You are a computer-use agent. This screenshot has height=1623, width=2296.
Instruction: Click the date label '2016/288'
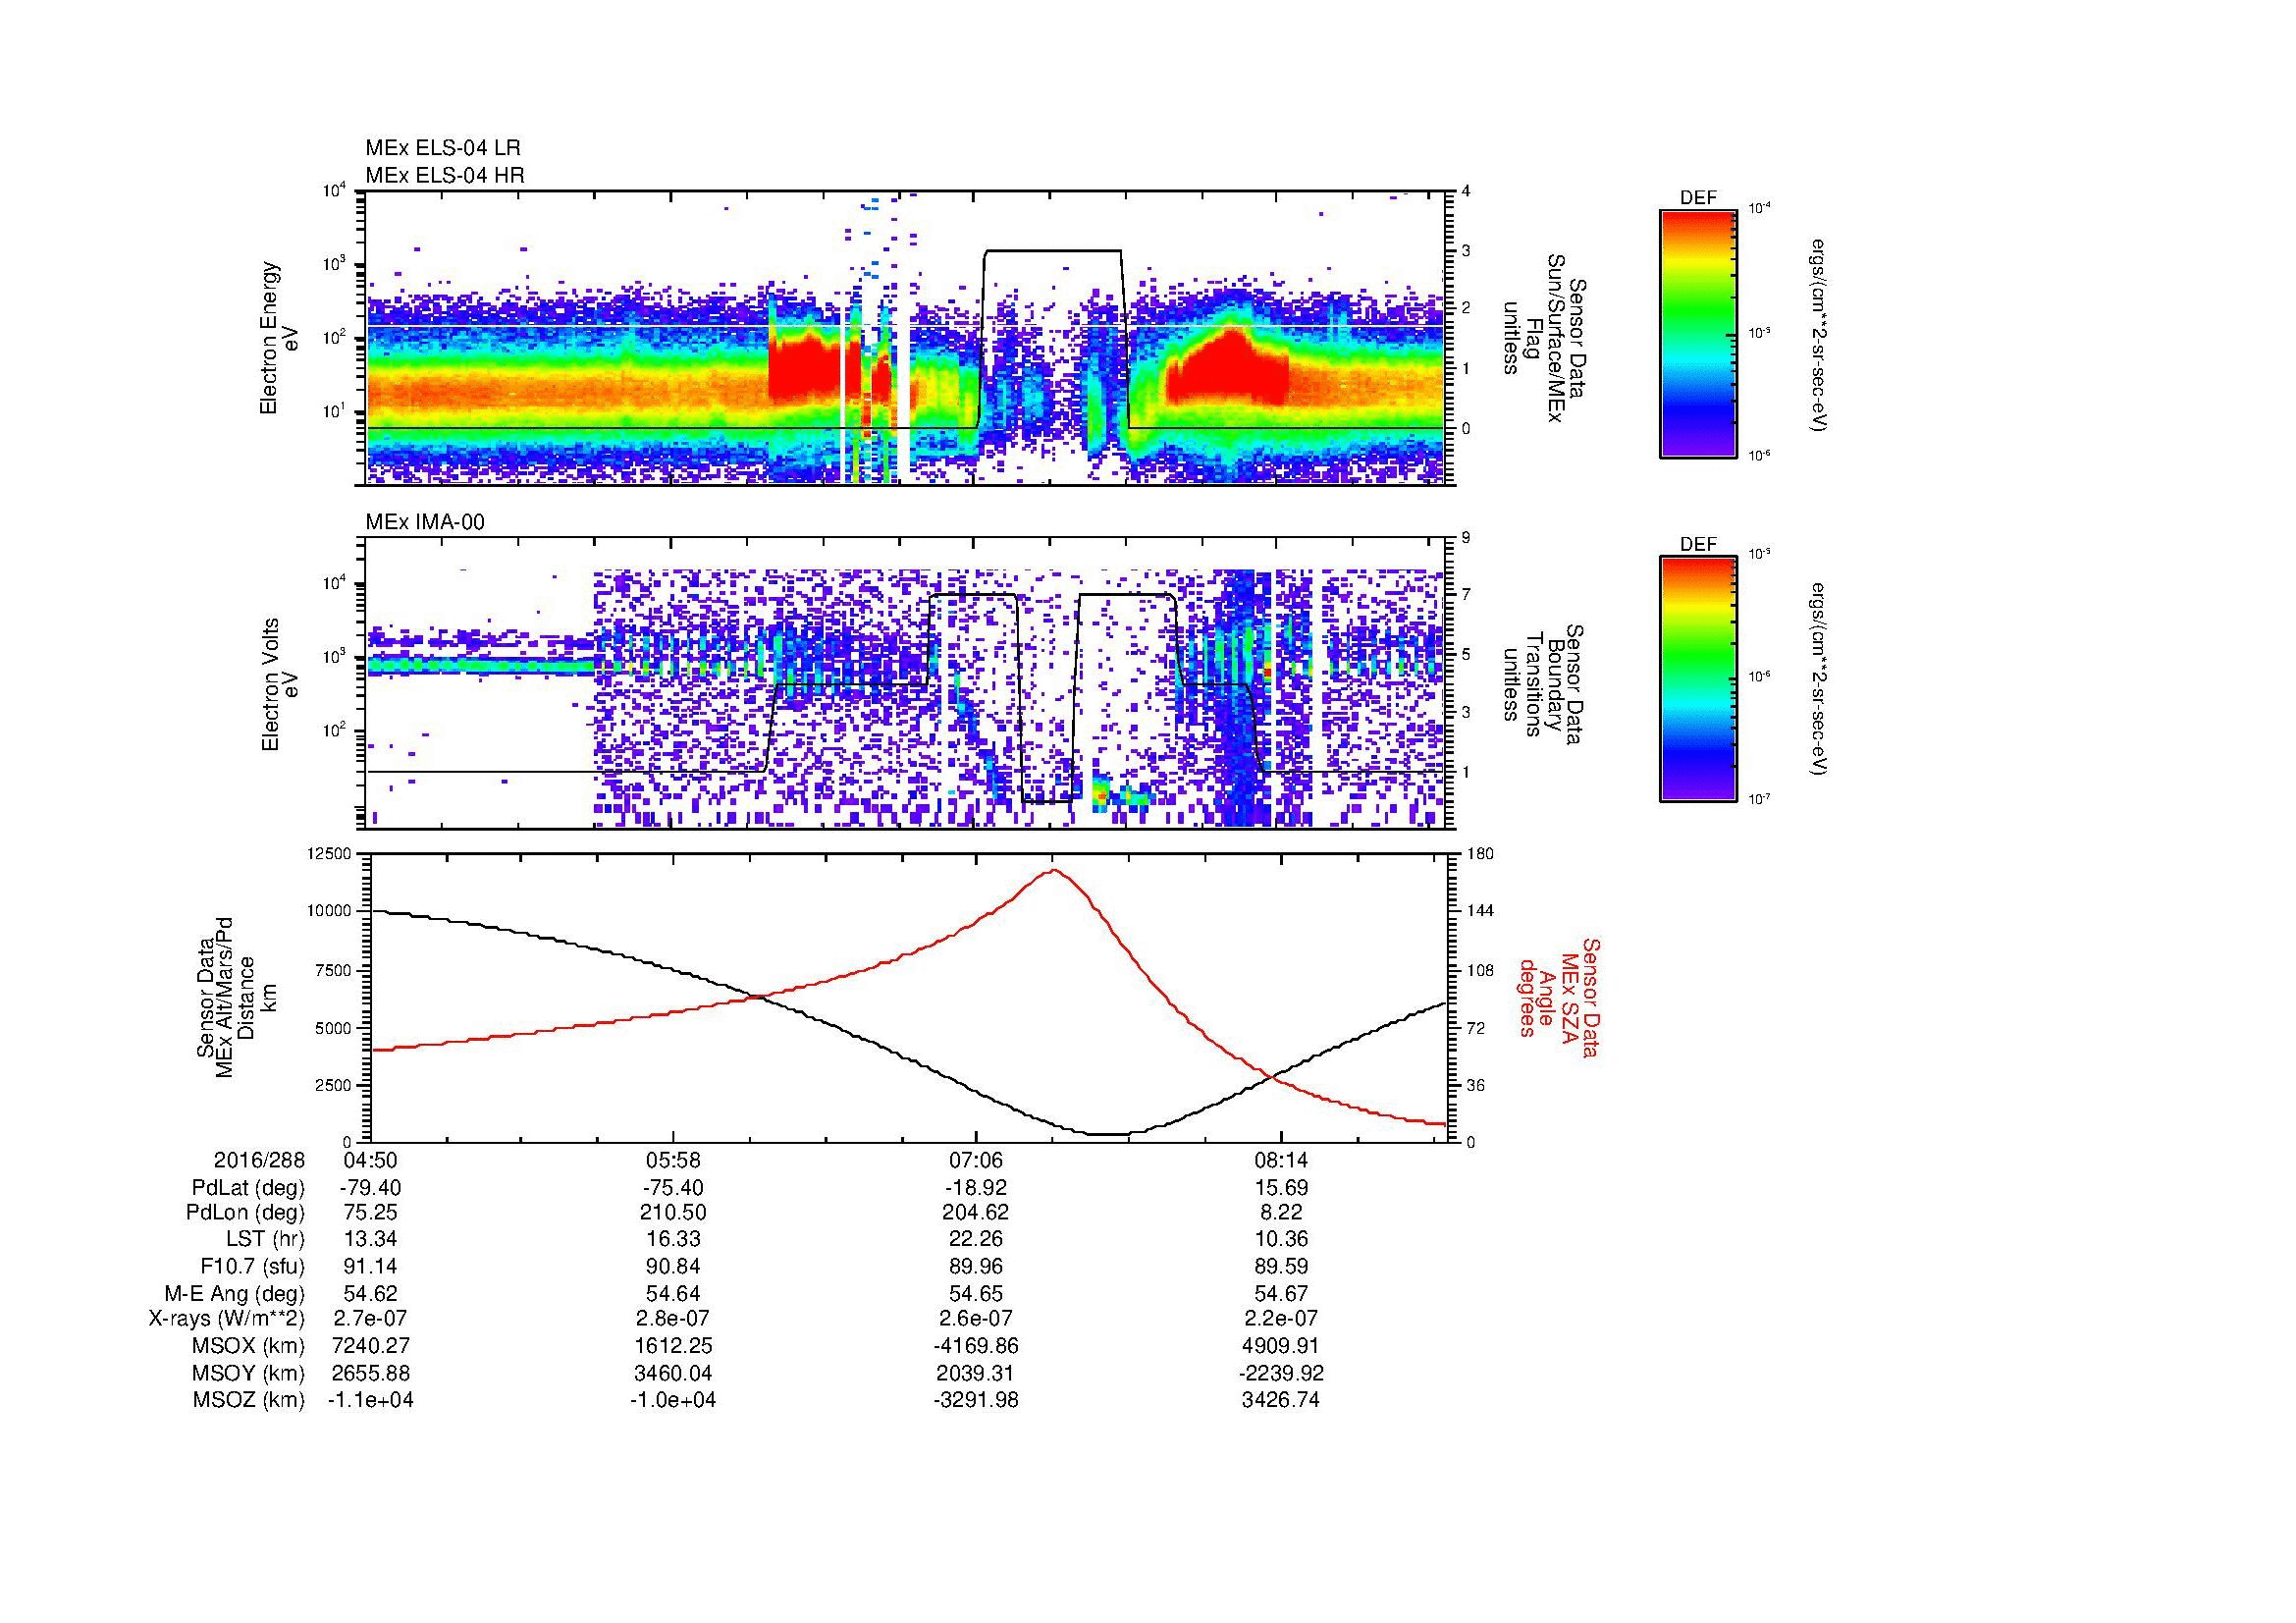pyautogui.click(x=259, y=1160)
